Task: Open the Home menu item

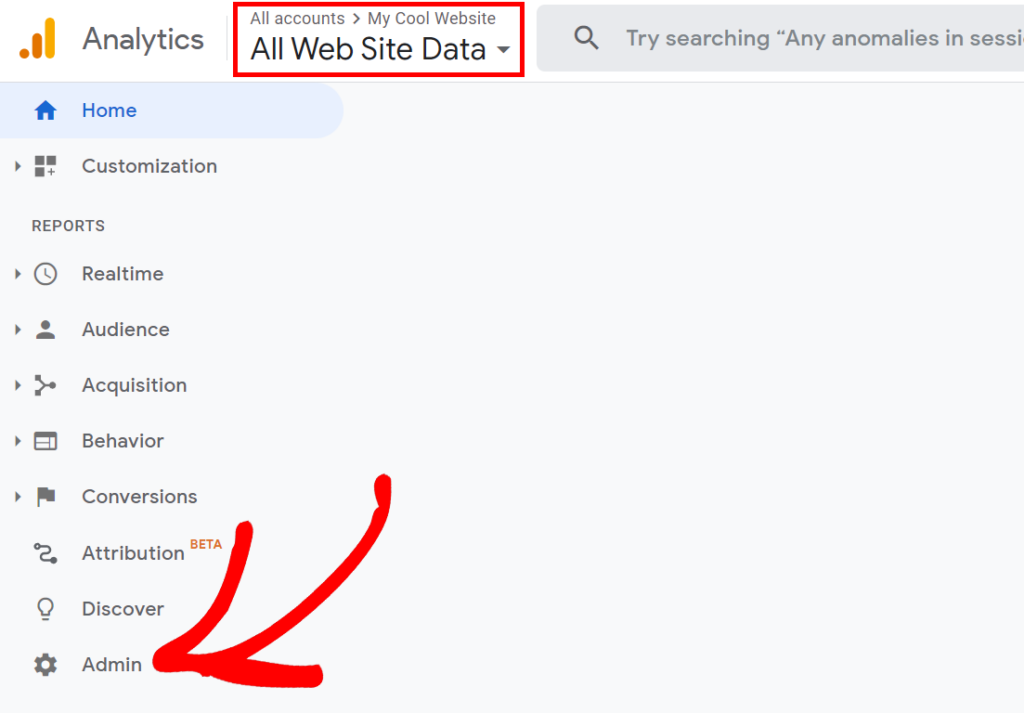Action: click(109, 110)
